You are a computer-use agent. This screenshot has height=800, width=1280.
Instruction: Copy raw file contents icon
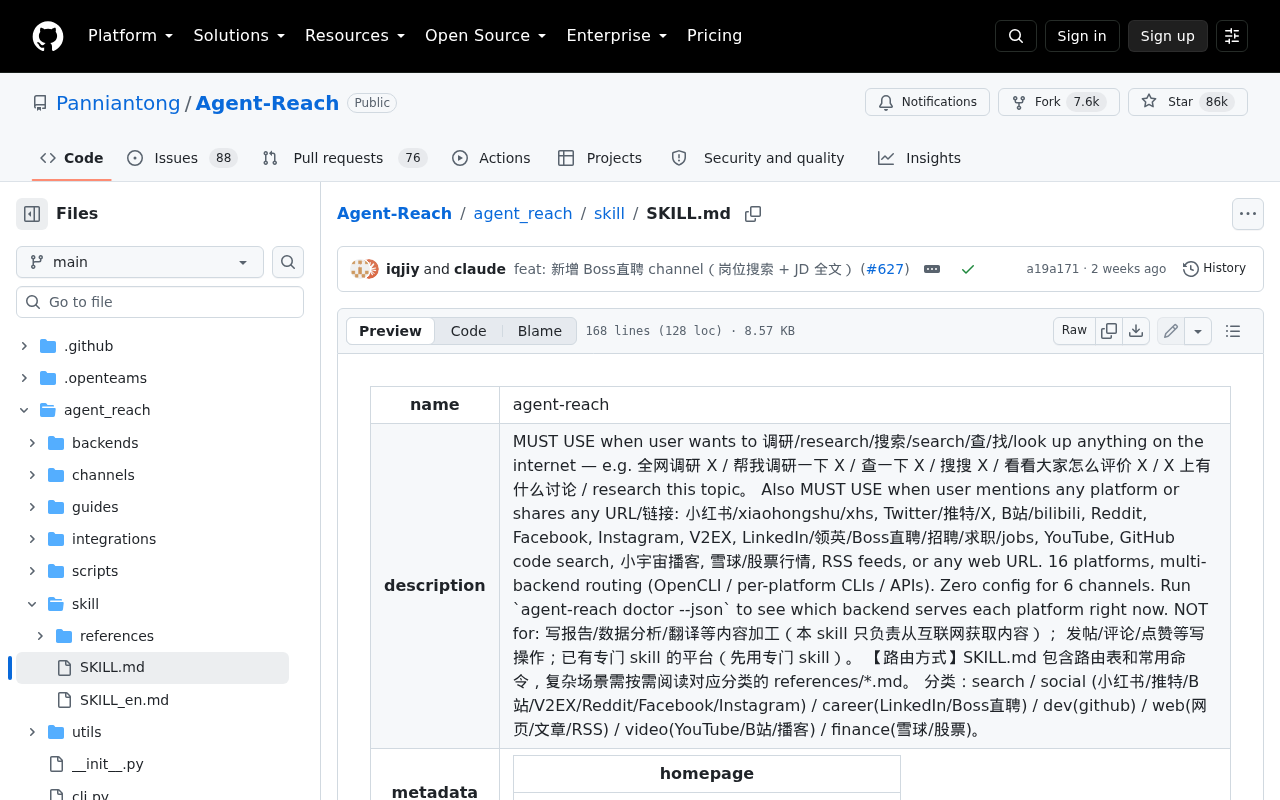tap(1109, 331)
